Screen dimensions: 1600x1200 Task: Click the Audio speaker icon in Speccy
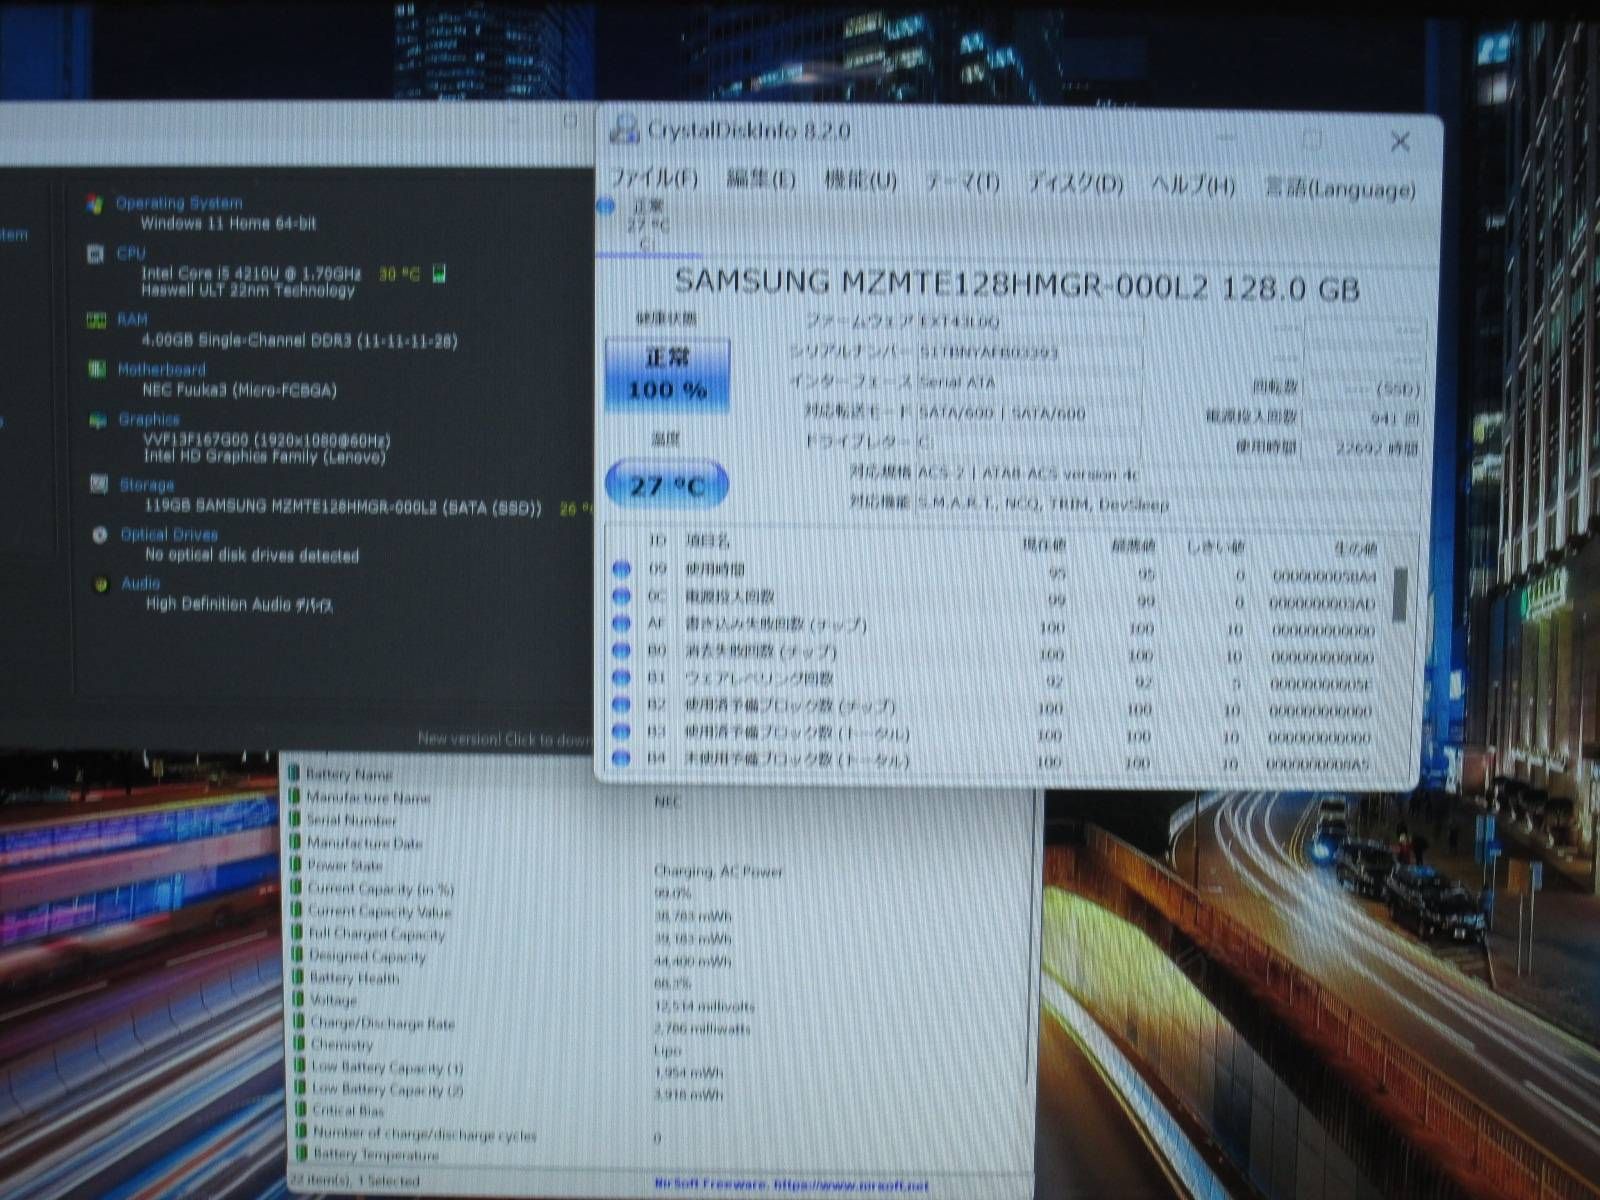click(x=100, y=584)
